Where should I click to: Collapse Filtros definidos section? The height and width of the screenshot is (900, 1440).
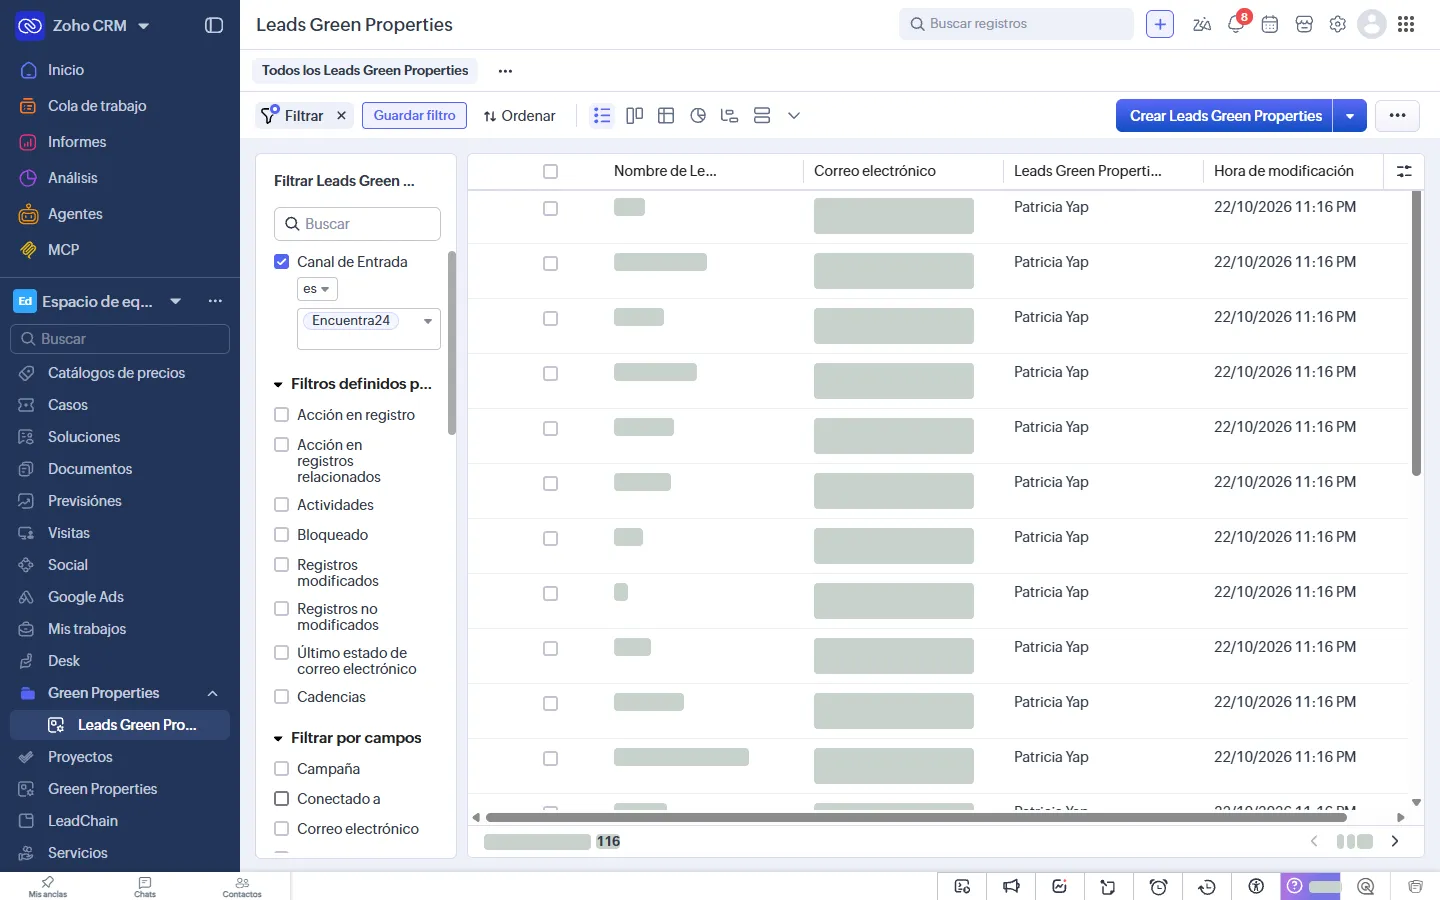pos(279,384)
